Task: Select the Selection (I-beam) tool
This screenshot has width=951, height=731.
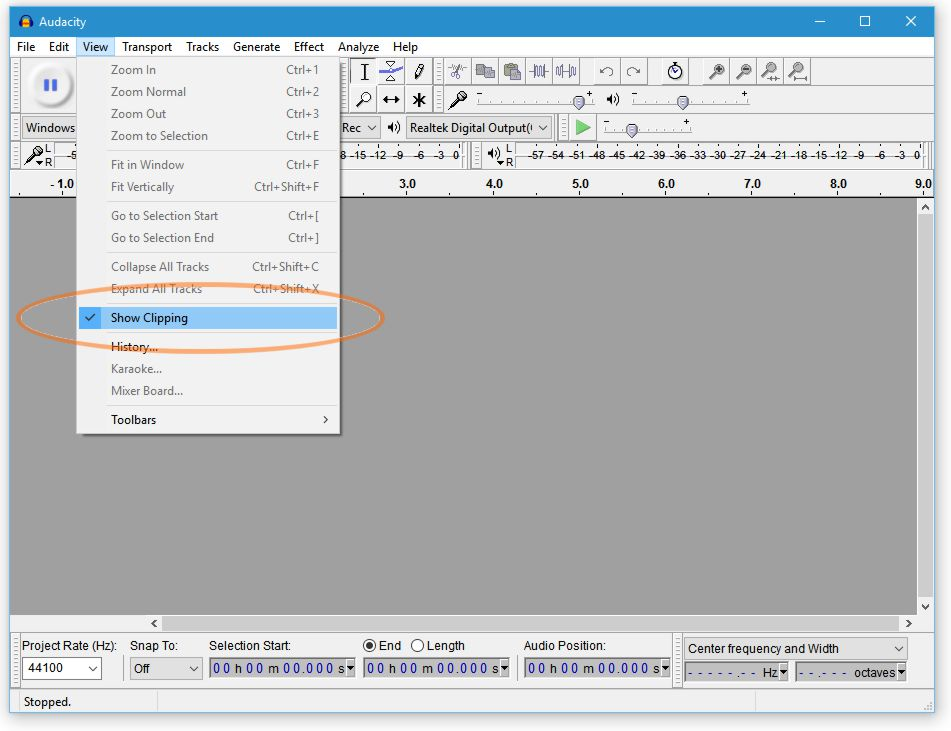Action: point(364,72)
